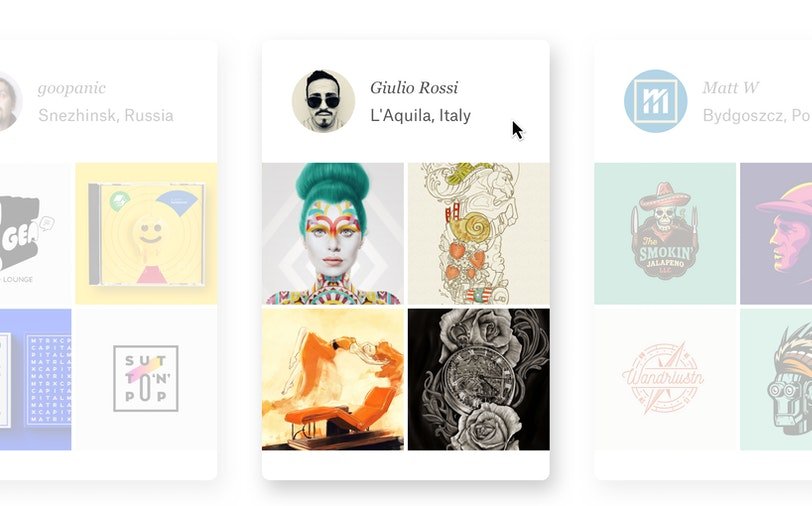Open the gray GEA lounge logo shot
Screen dimensions: 812x506
[x=35, y=234]
